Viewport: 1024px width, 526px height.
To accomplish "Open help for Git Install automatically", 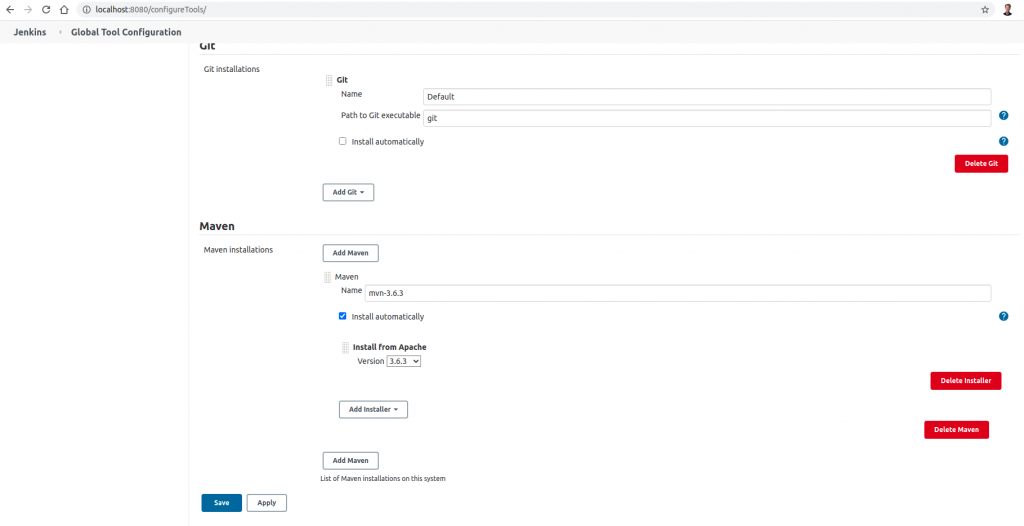I will click(x=1003, y=142).
